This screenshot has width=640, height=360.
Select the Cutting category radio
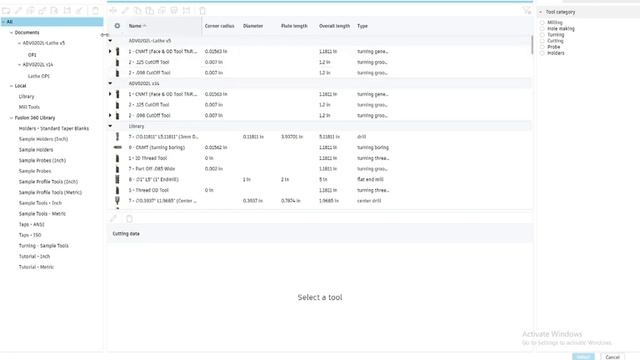point(542,41)
